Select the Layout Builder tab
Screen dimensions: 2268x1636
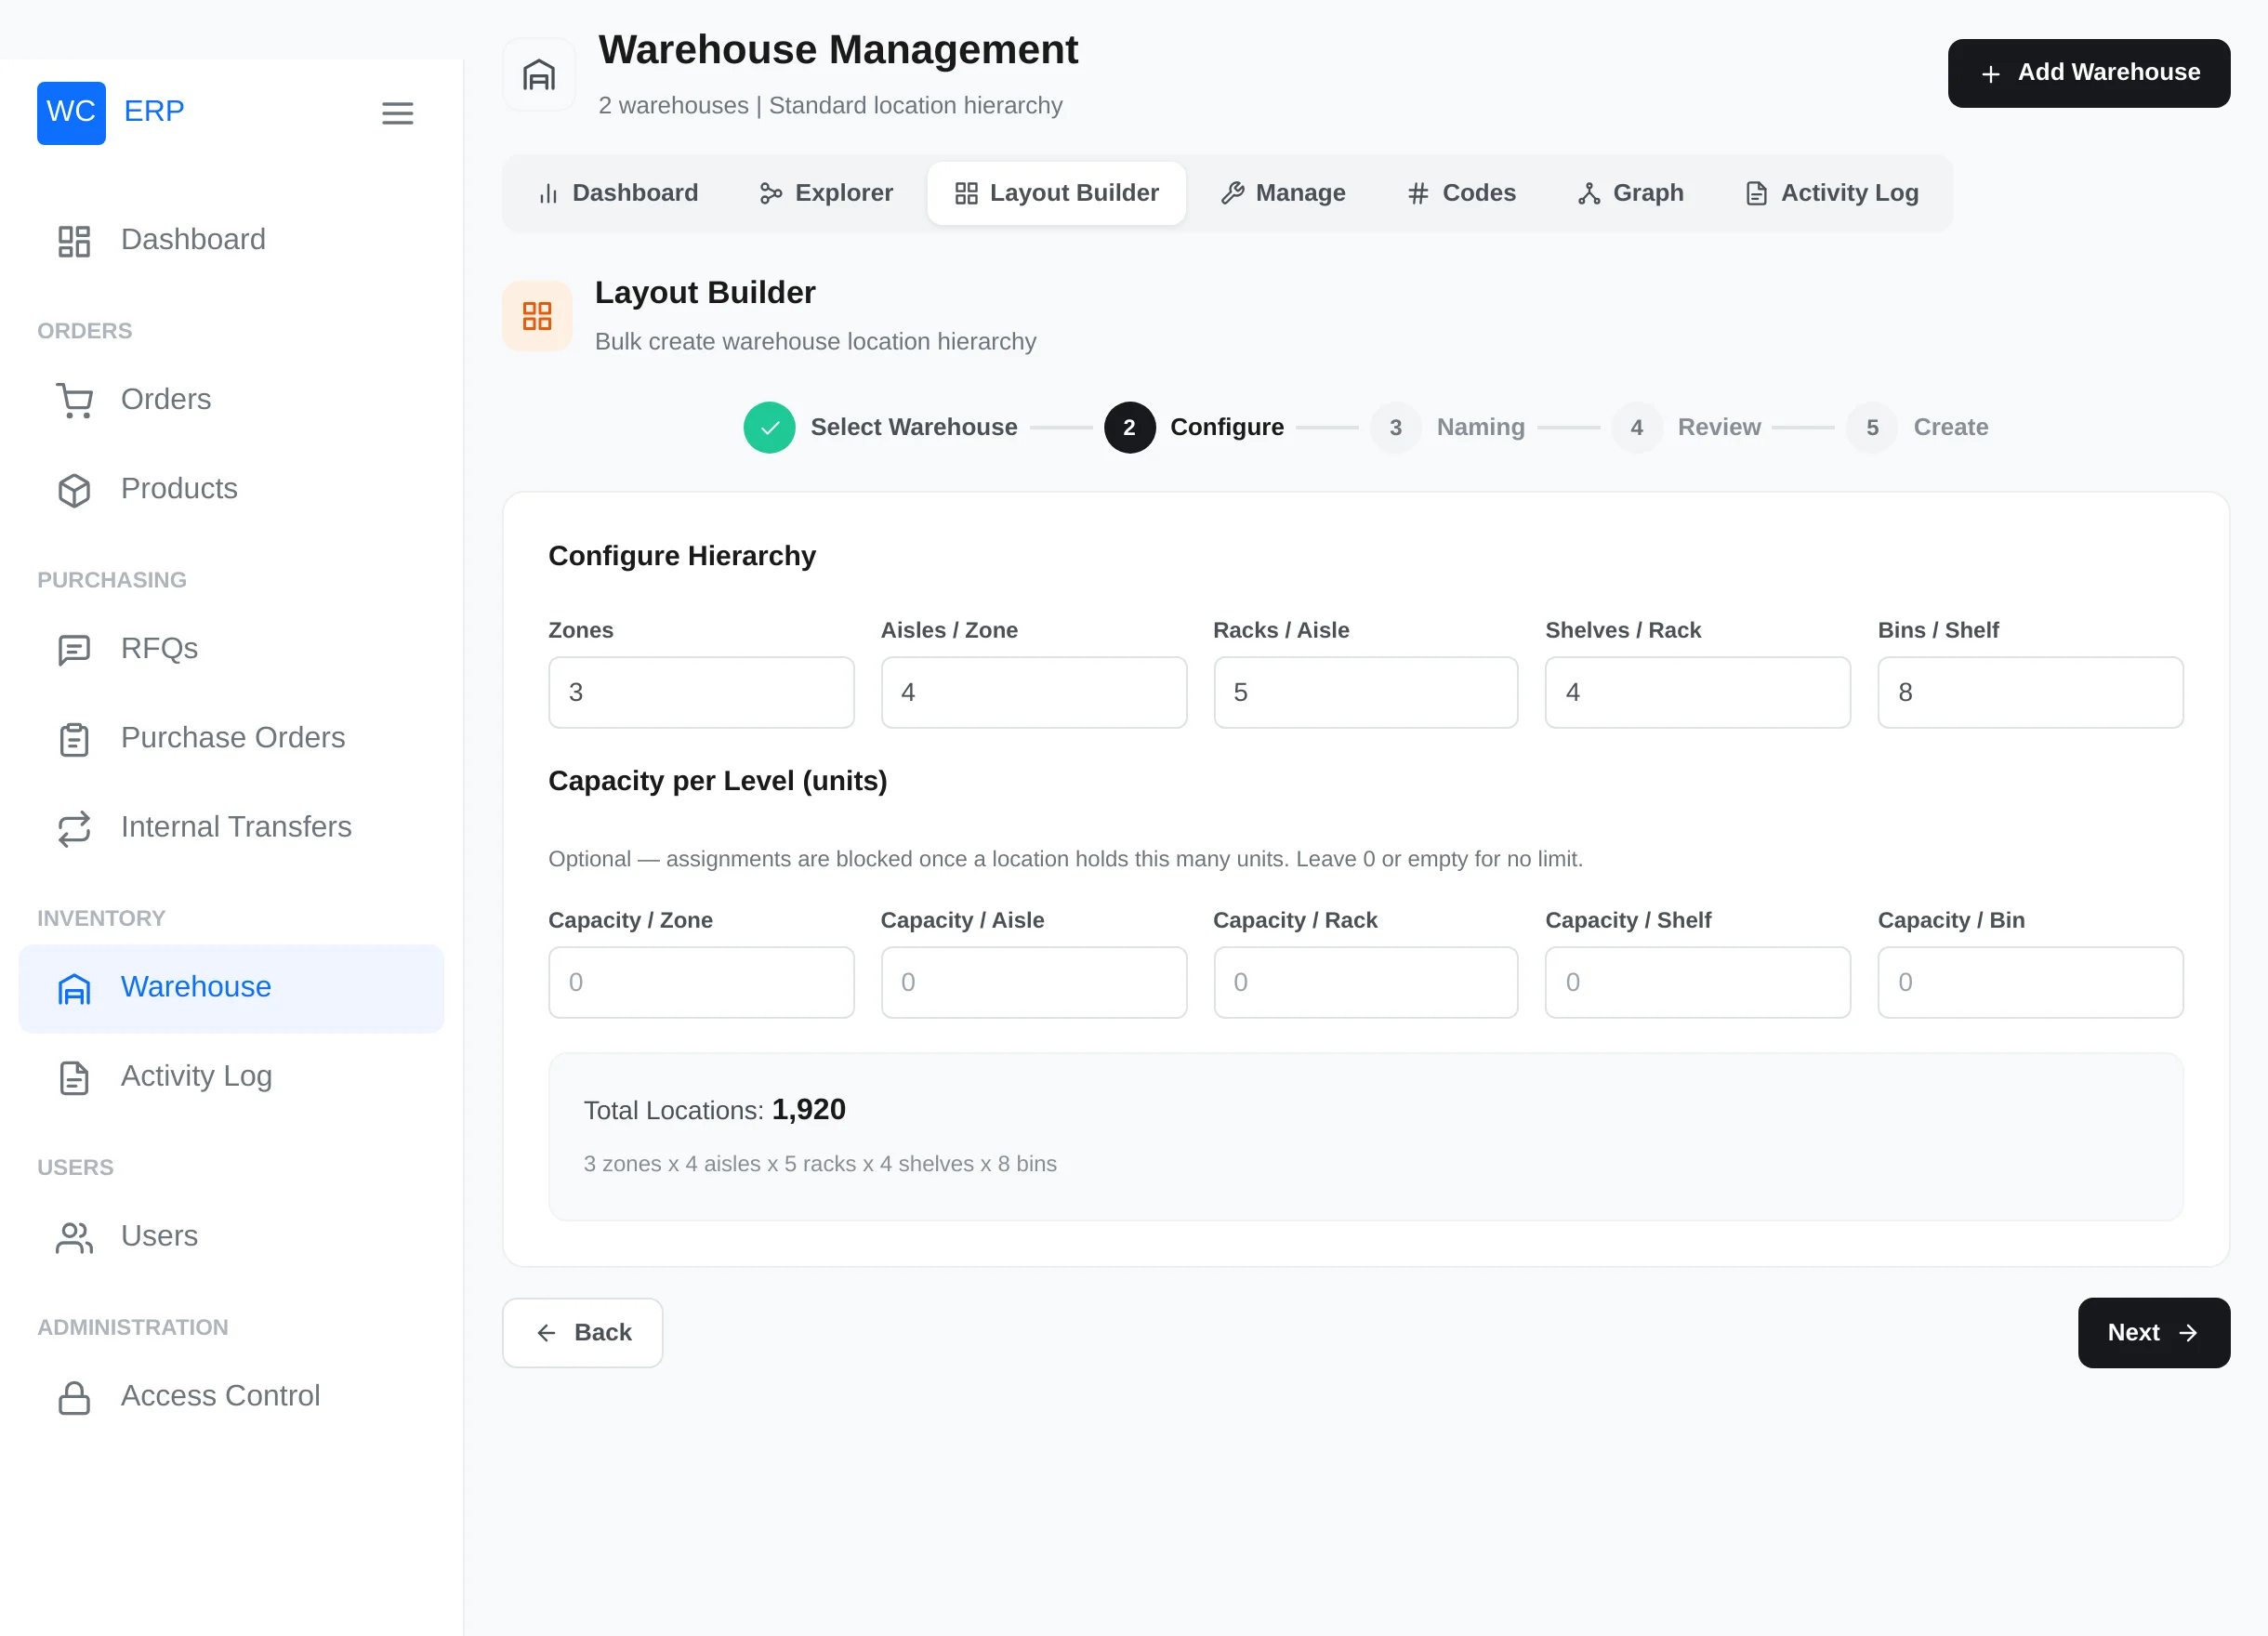coord(1056,193)
